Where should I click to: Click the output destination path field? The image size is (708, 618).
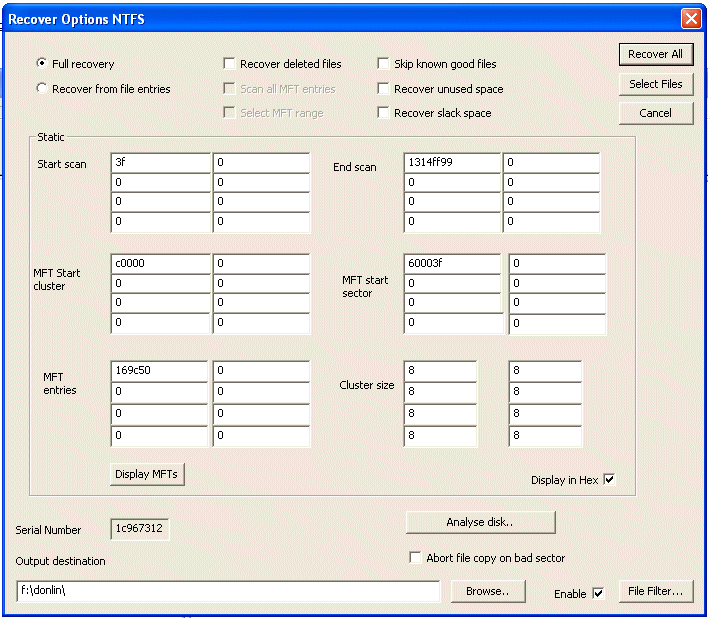click(x=228, y=592)
